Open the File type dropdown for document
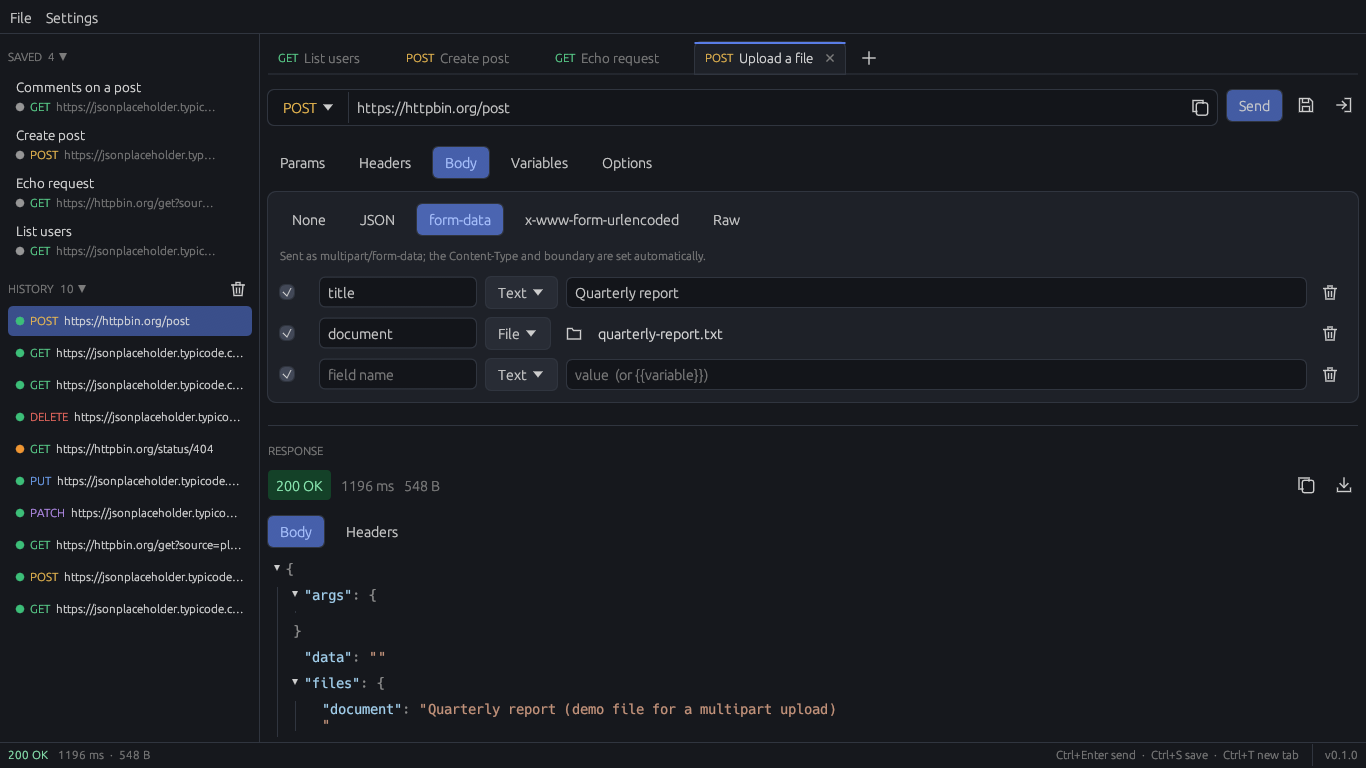 (x=518, y=334)
